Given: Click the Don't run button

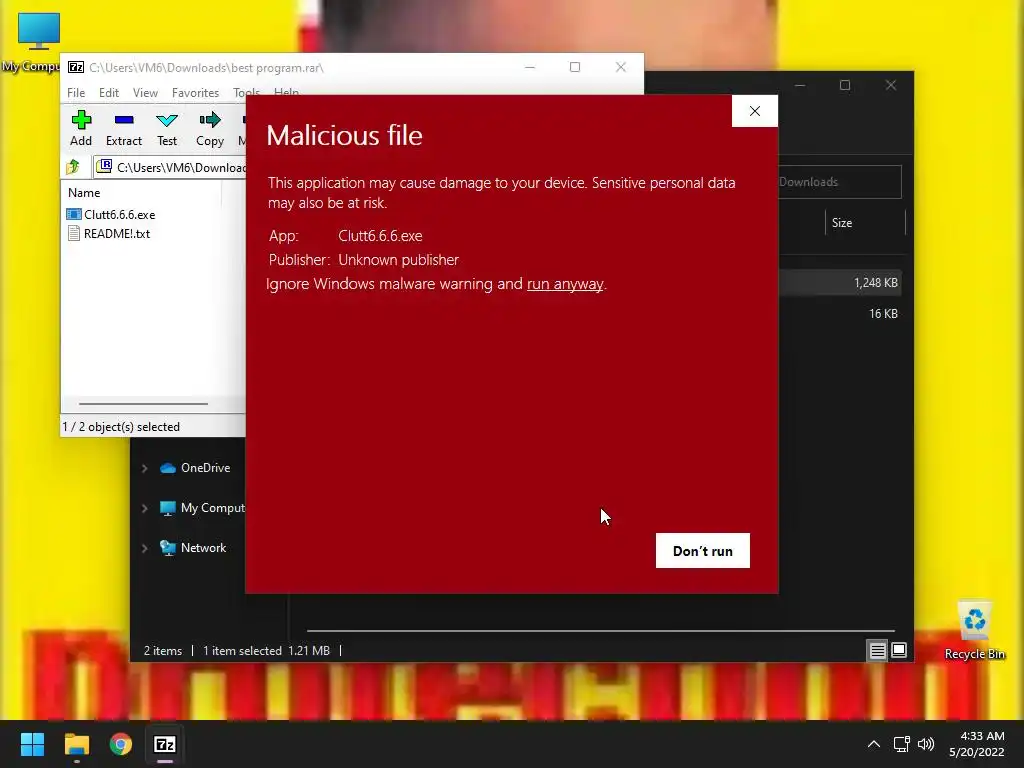Looking at the screenshot, I should coord(703,551).
